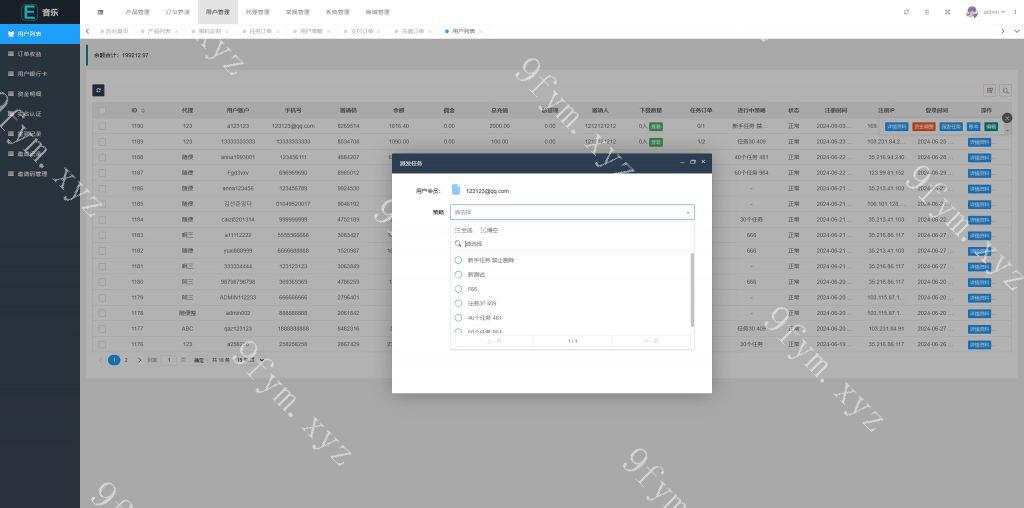
Task: Tick the checkbox for row ID 1188
Action: click(x=103, y=157)
